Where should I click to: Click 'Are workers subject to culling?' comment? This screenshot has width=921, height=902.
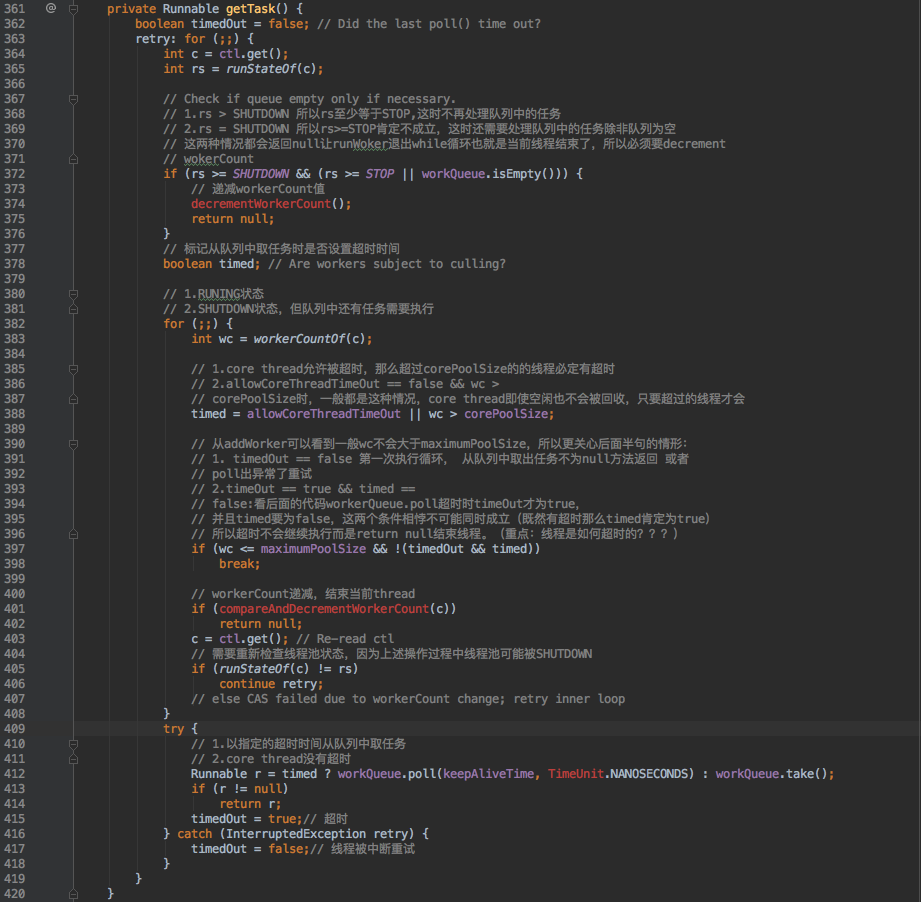[x=387, y=264]
